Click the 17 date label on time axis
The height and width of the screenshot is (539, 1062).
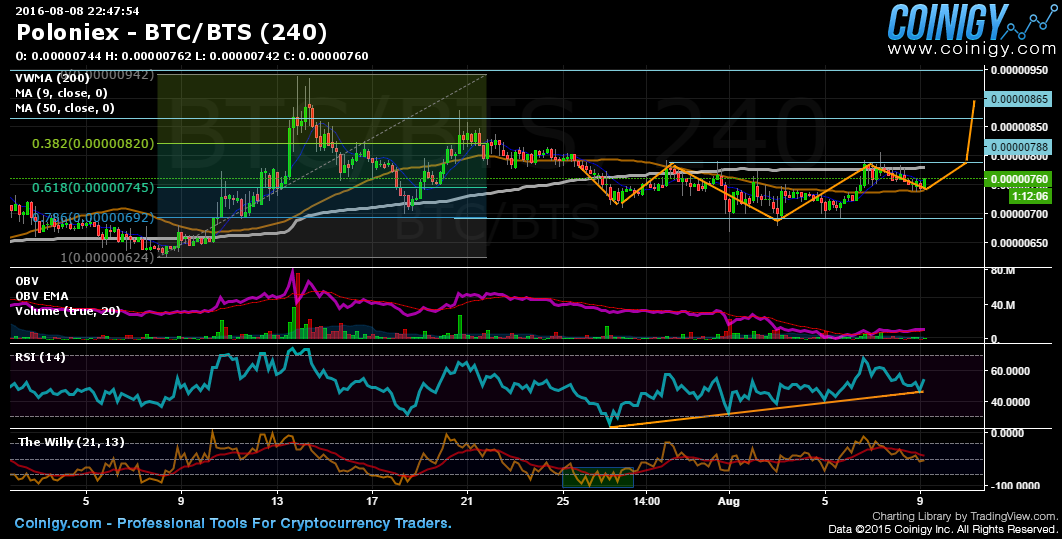[x=373, y=502]
